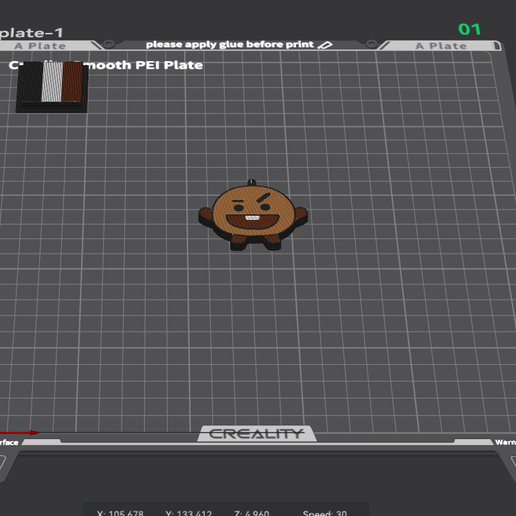Click the left screw hole on plate header
The height and width of the screenshot is (516, 516).
pos(109,44)
